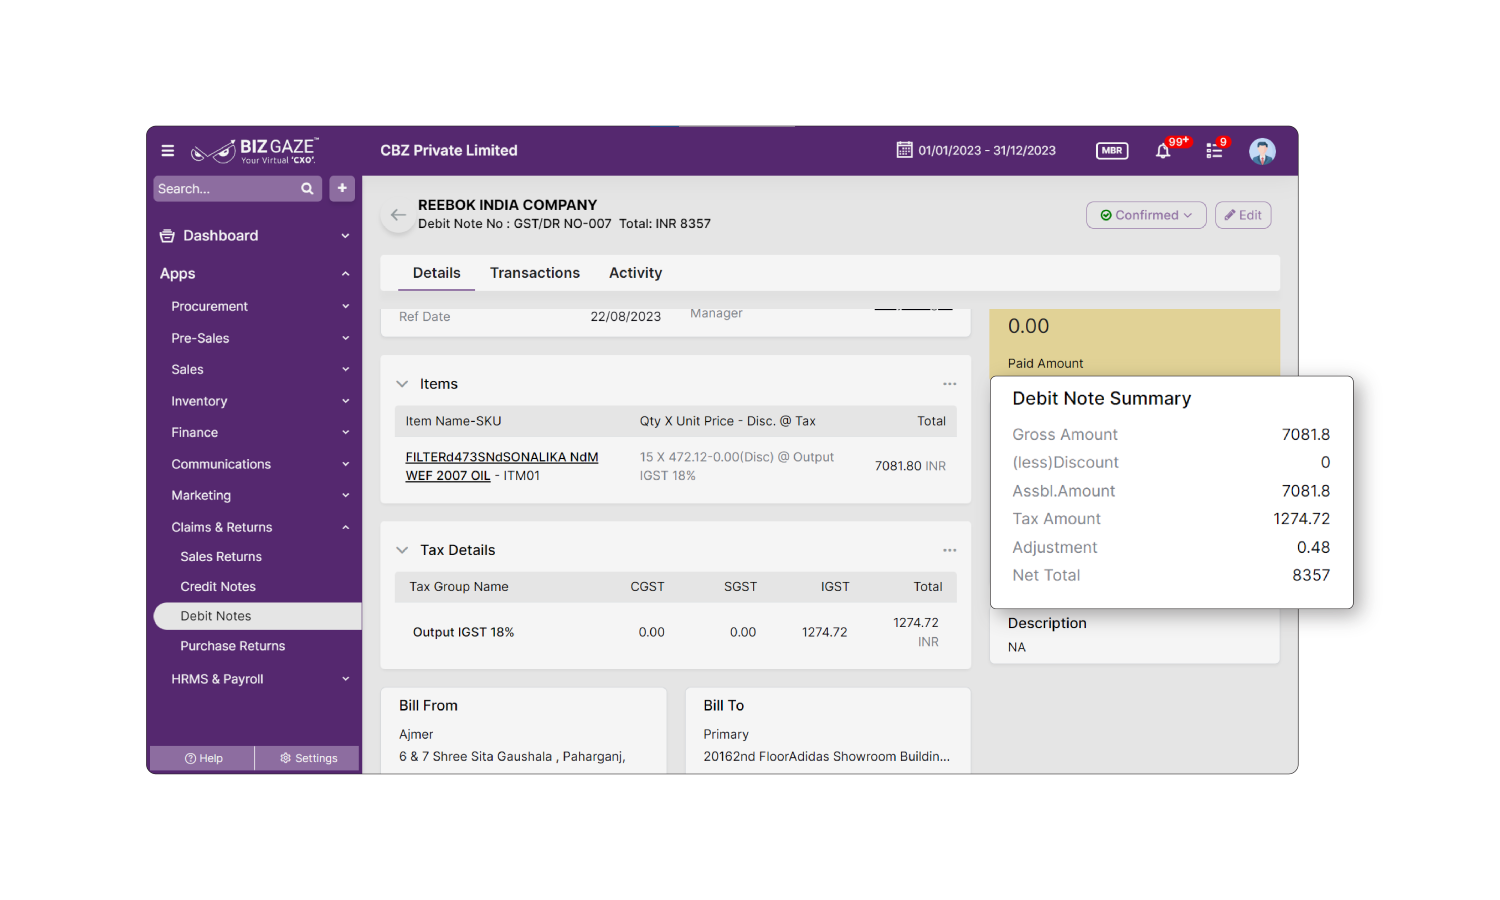Collapse the Tax Details section chevron
Viewport: 1500px width, 900px height.
[402, 550]
